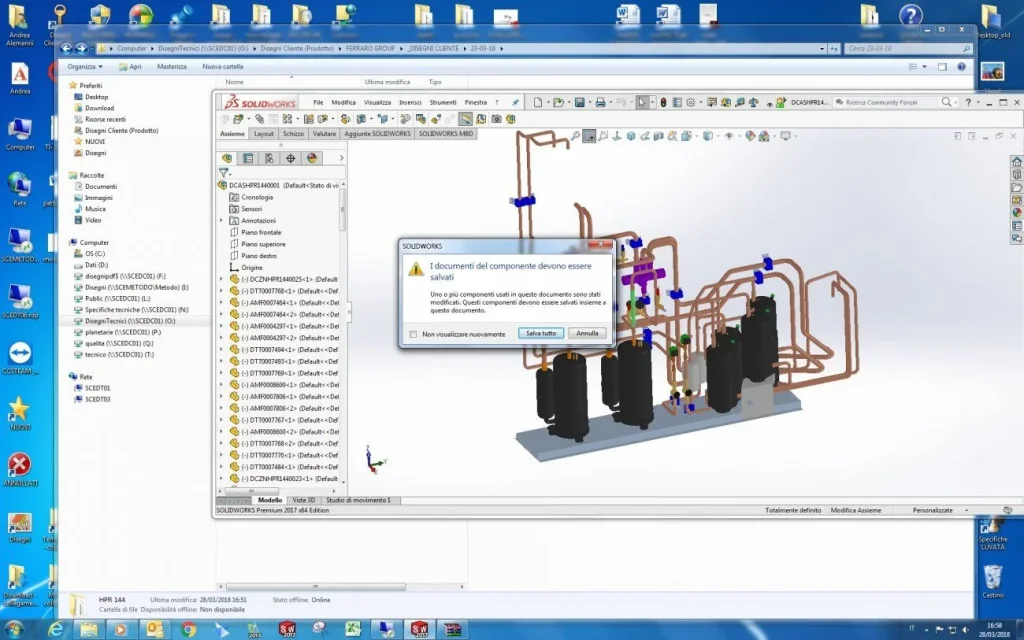
Task: Click the Print icon in SOLIDWORKS toolbar
Action: tap(600, 103)
